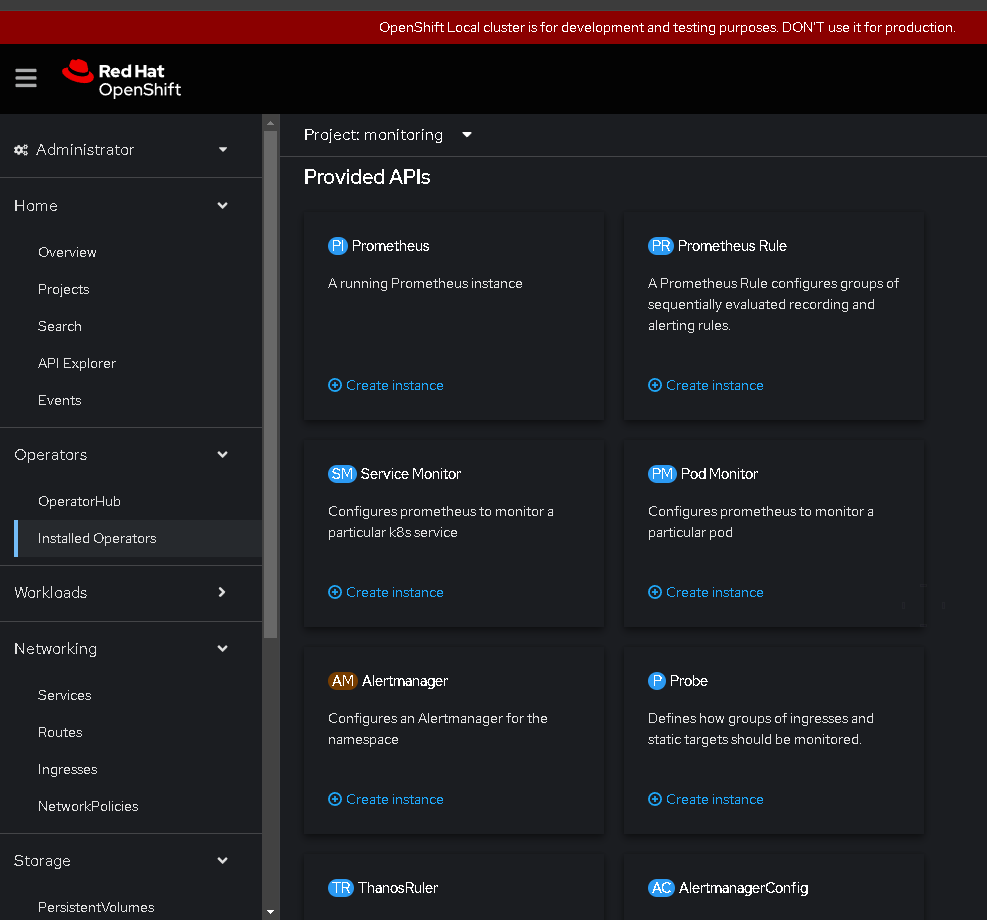Open Services under Networking

[65, 695]
